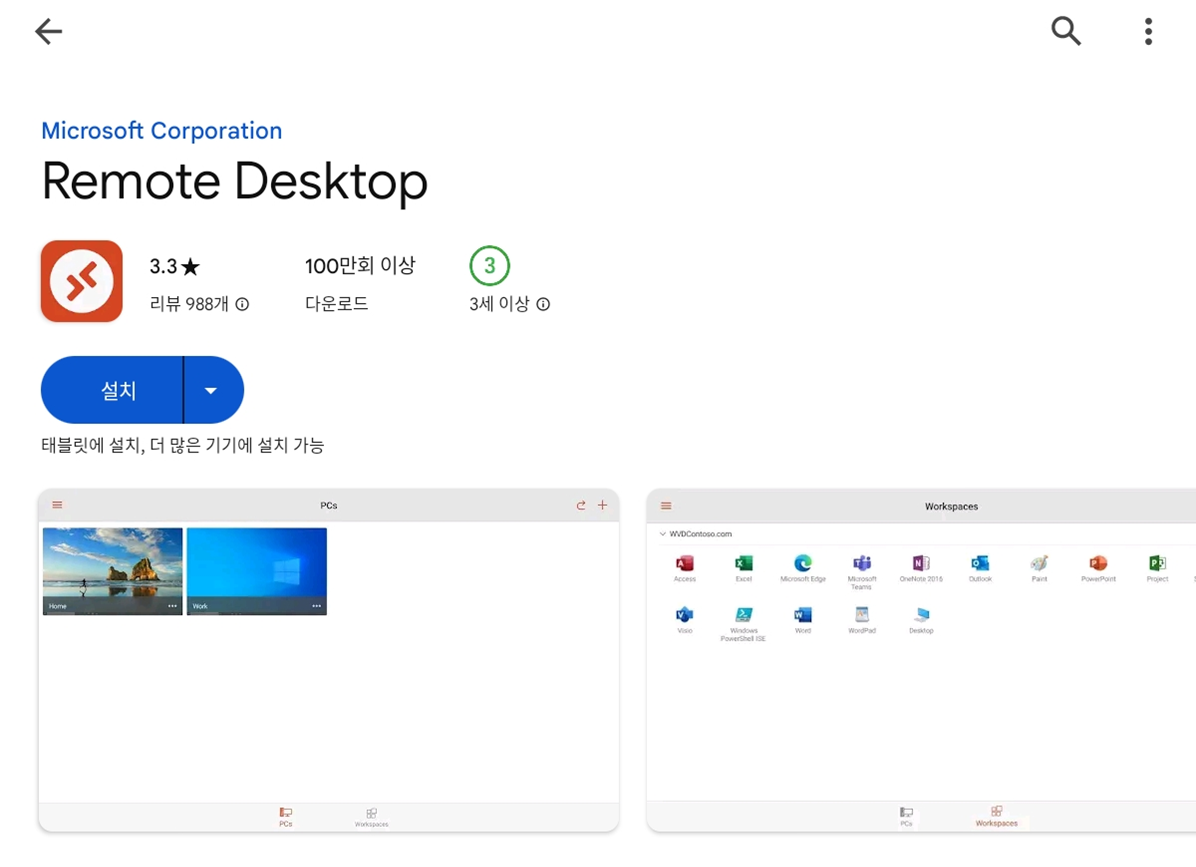1196x867 pixels.
Task: Open the dots menu on Work thumbnail
Action: [x=317, y=606]
